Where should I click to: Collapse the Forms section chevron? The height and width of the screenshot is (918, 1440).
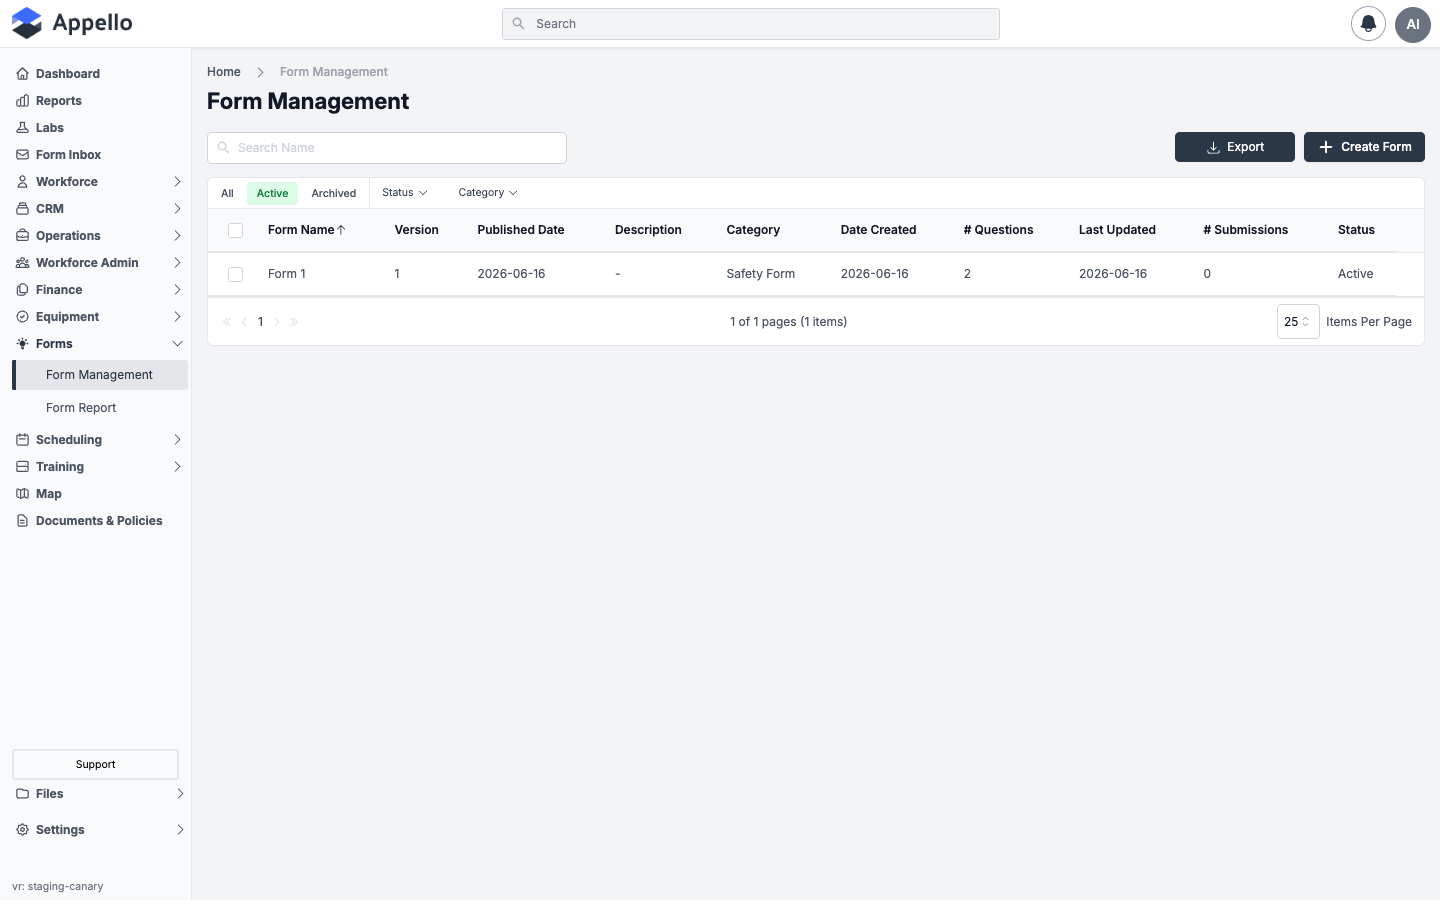[177, 344]
